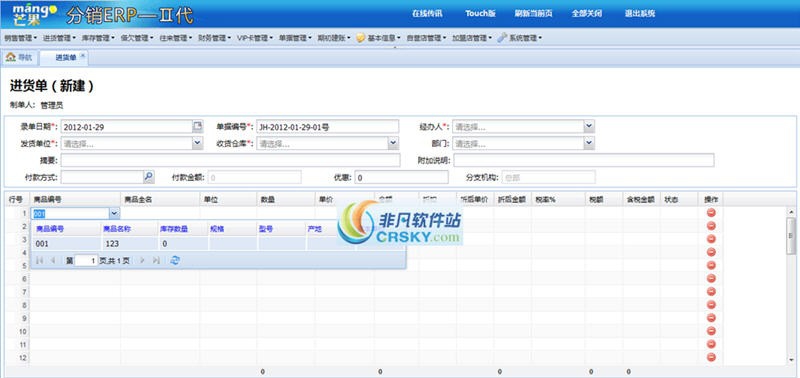Open the 借欠管理 menu
Screen dimensions: 800x378
[137, 38]
